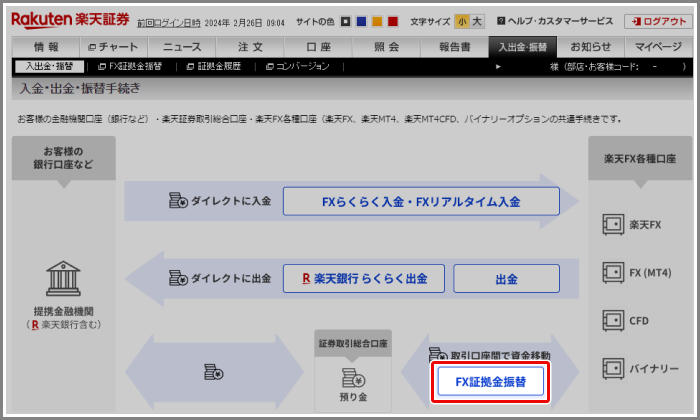Click the 預り金 coin stack icon
The image size is (700, 420).
[354, 378]
